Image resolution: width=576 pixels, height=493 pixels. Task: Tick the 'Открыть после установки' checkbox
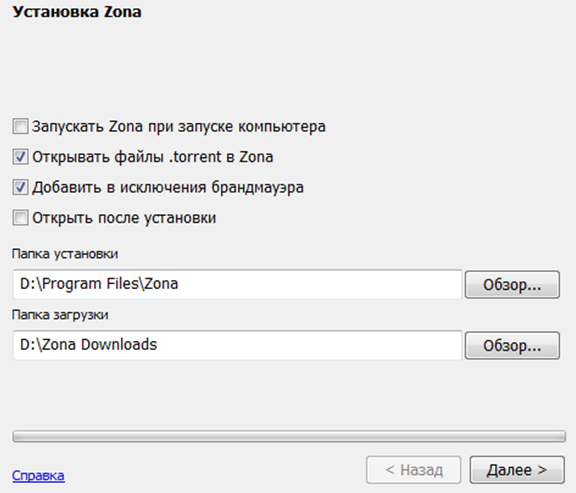pos(20,218)
